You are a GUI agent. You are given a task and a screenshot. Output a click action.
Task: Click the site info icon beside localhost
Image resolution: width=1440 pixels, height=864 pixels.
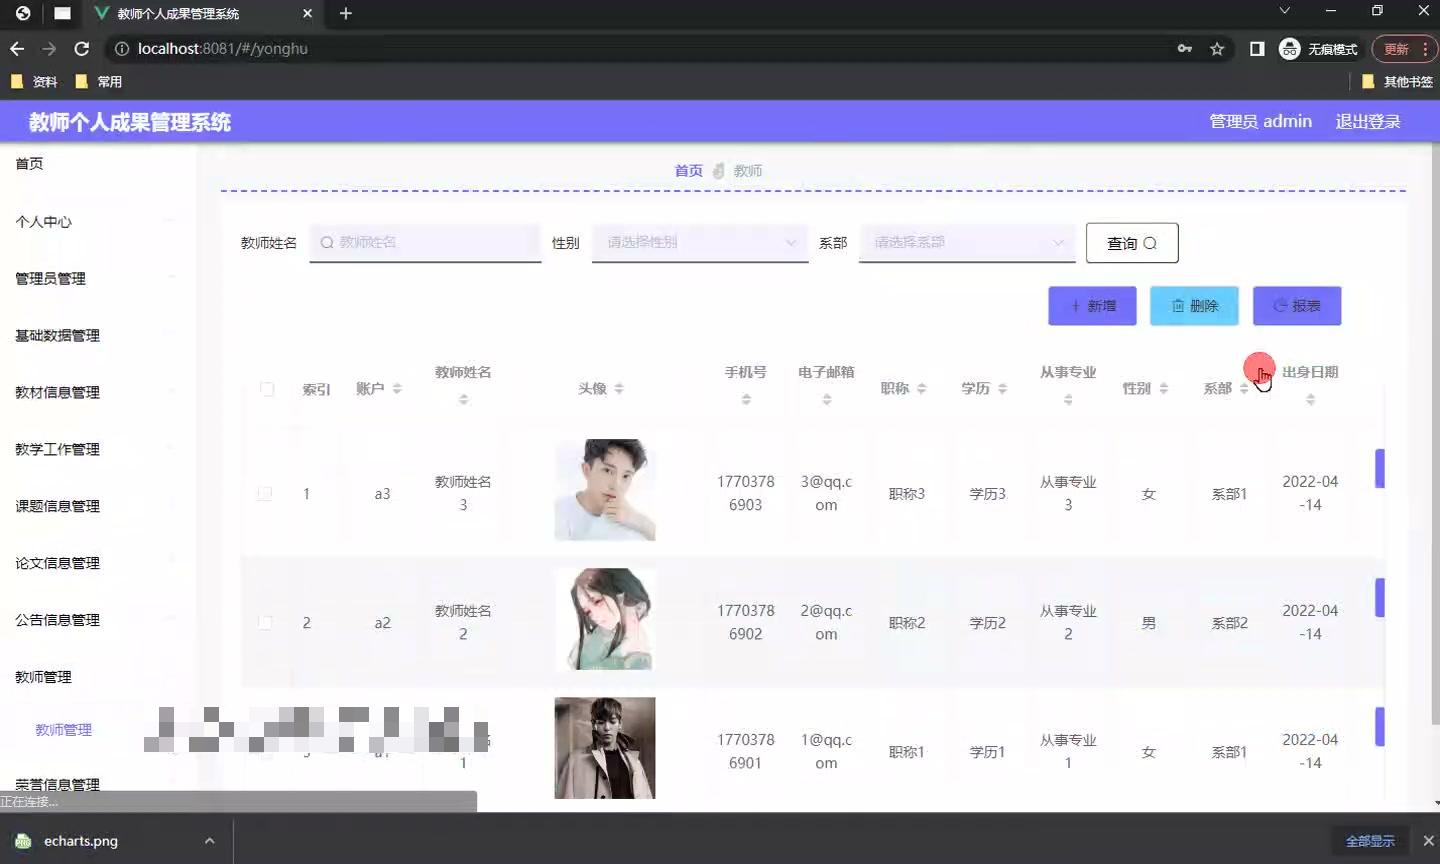pyautogui.click(x=122, y=48)
